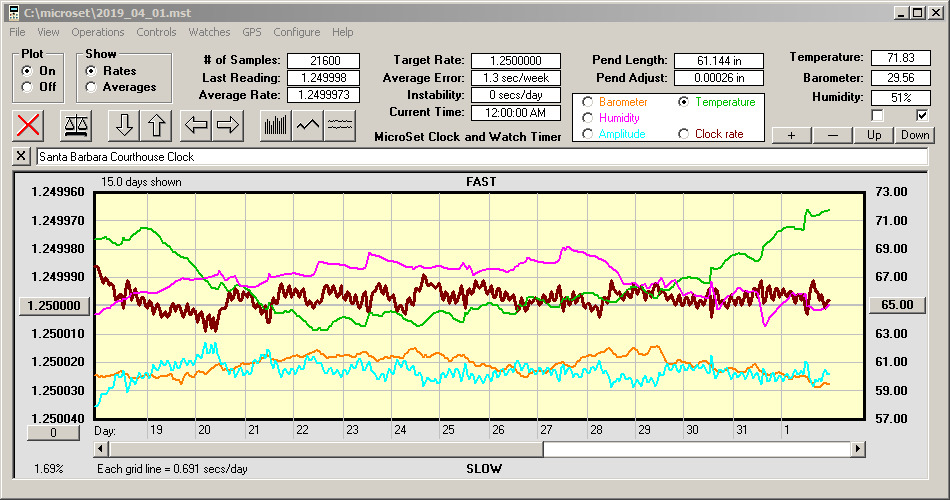Click the down arrow shift graph icon

124,125
